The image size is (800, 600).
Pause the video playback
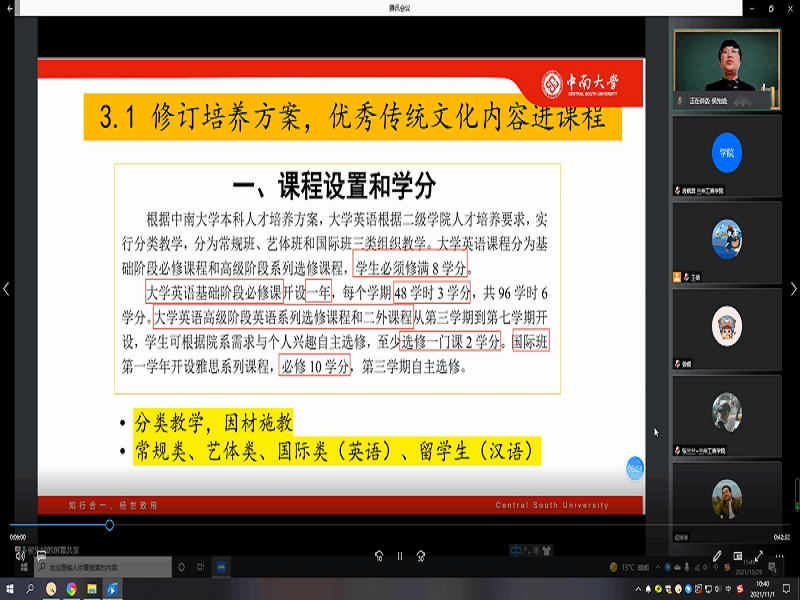400,556
